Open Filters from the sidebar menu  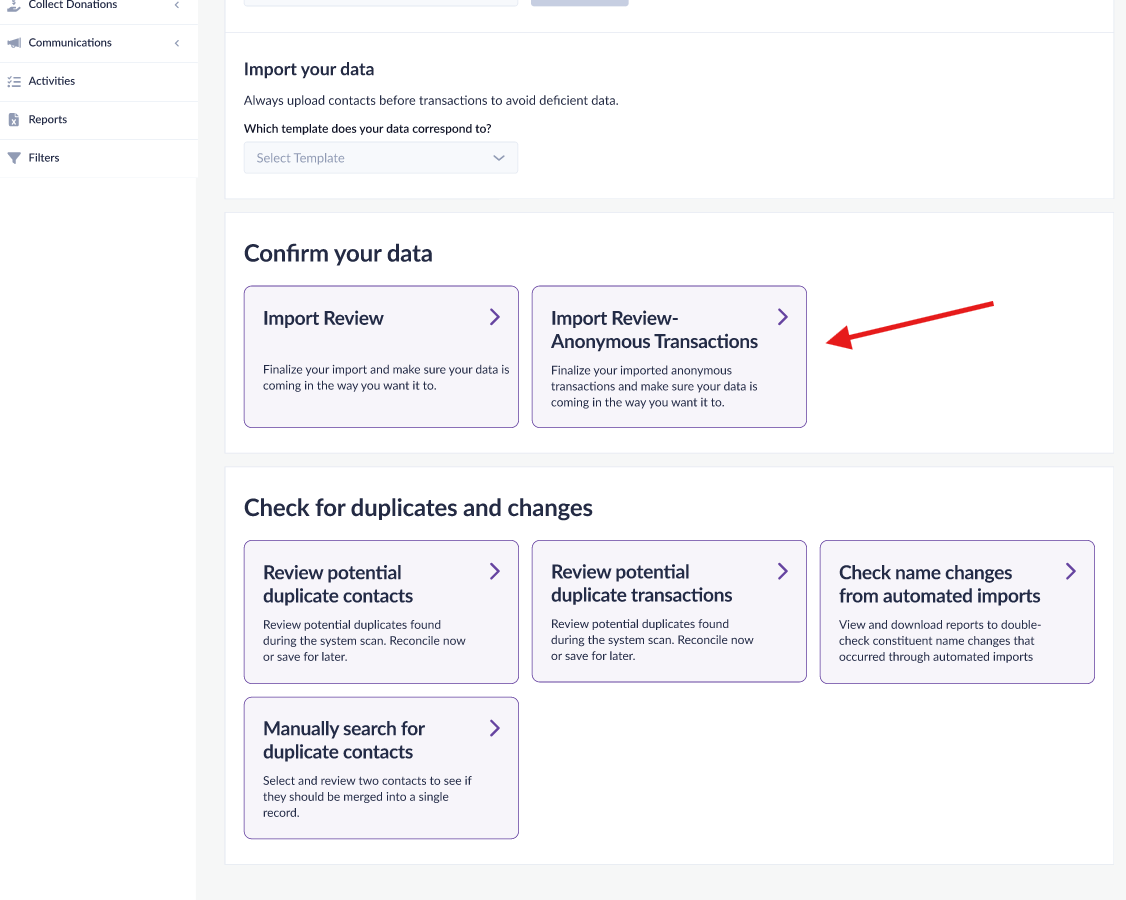pos(44,158)
